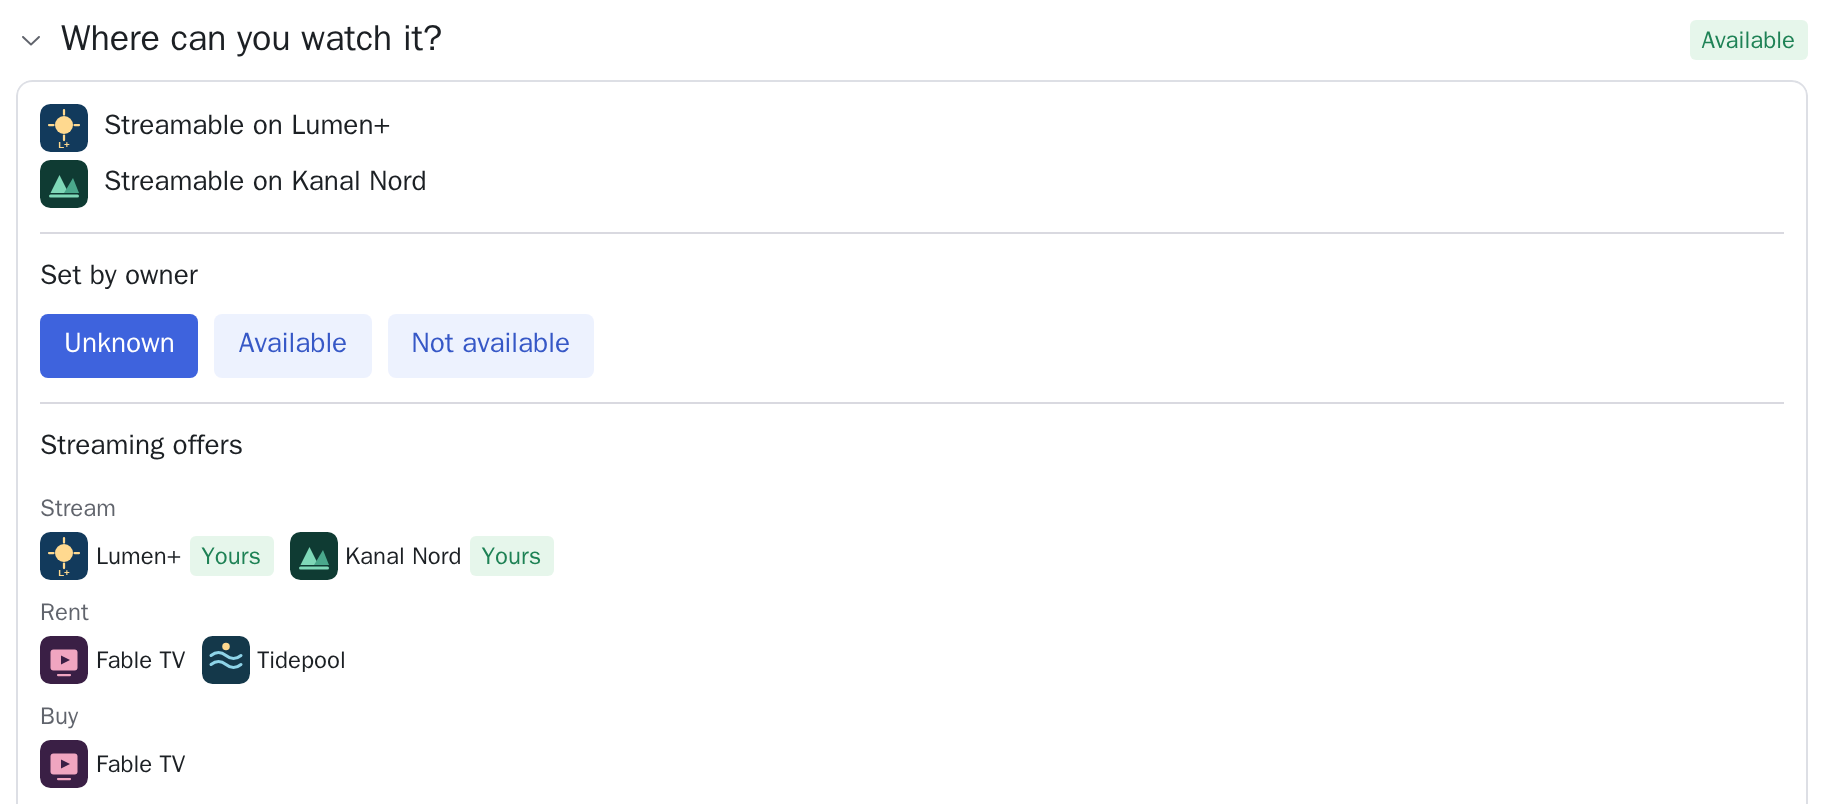Click the Fable TV icon under Buy
The height and width of the screenshot is (804, 1824).
click(64, 764)
